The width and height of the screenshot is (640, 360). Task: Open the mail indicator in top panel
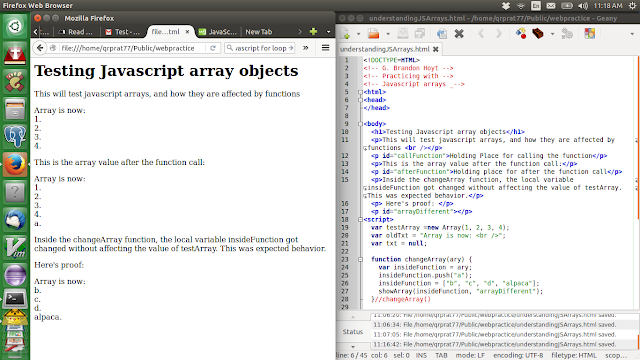point(551,6)
